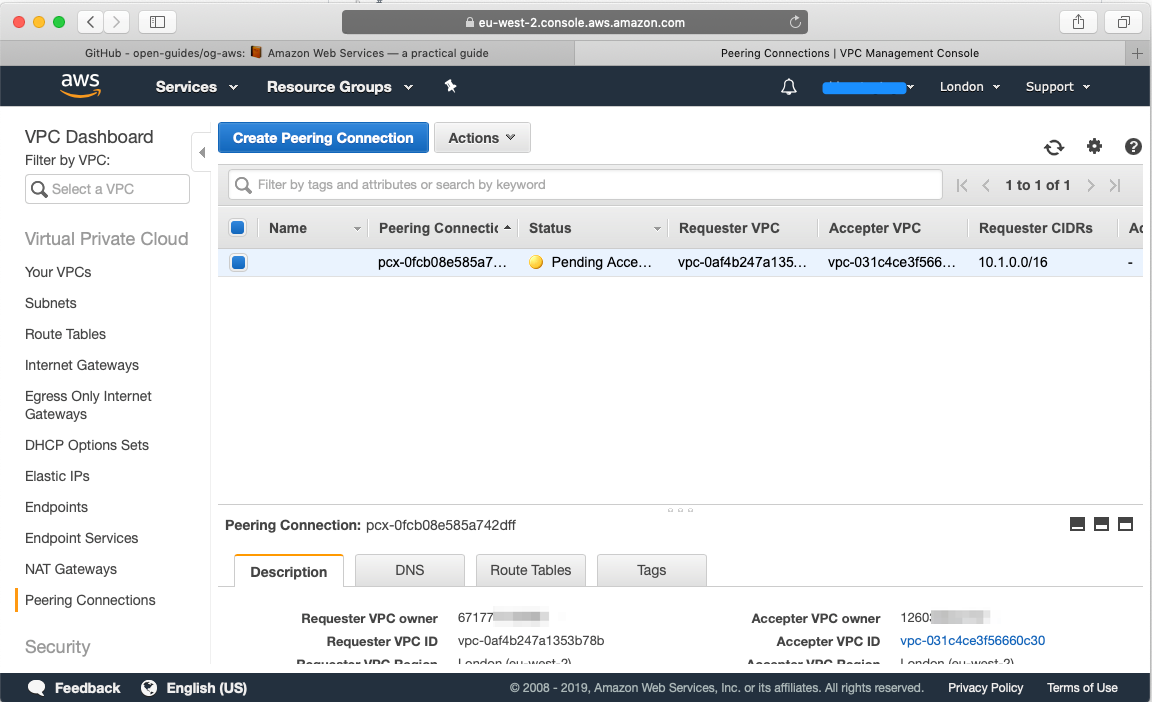Switch to the Description tab
Viewport: 1152px width, 702px height.
tap(289, 571)
